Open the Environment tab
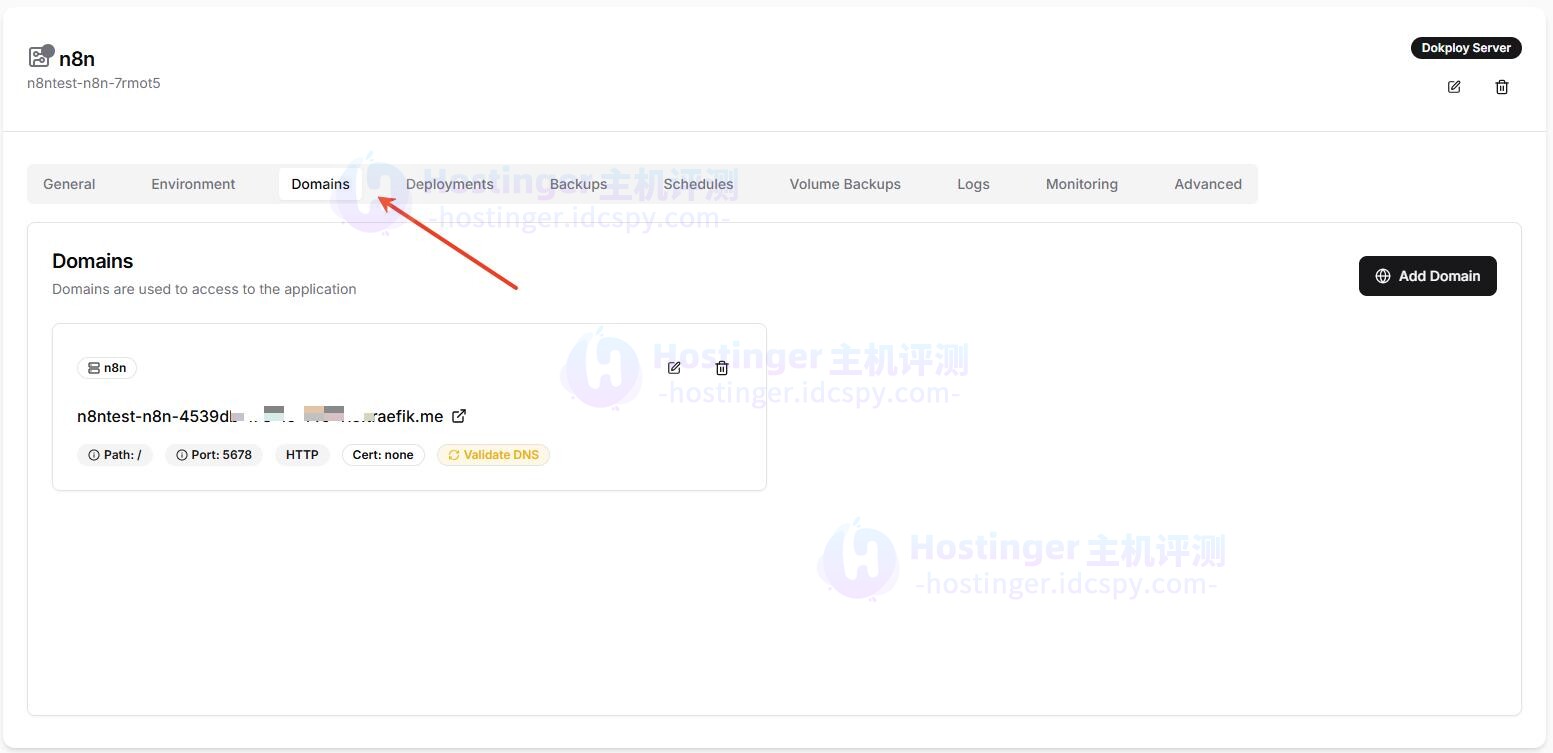The width and height of the screenshot is (1553, 753). coord(193,184)
